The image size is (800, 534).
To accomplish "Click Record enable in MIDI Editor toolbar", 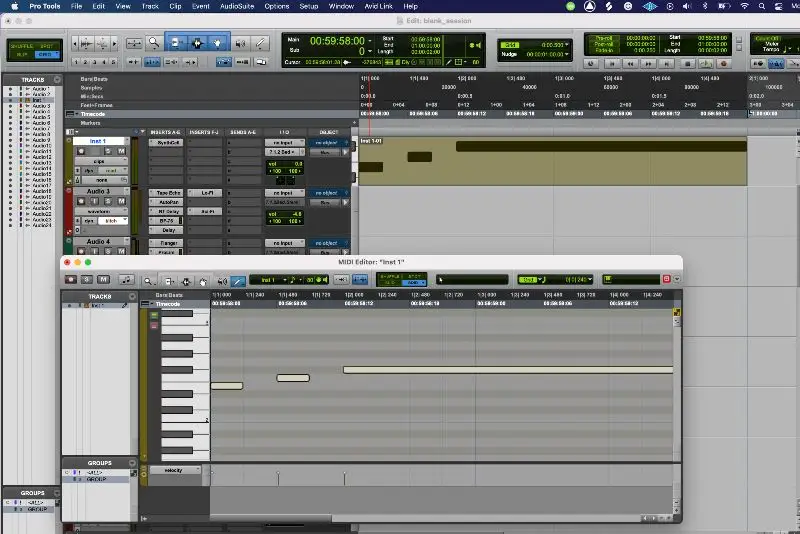I will point(71,279).
